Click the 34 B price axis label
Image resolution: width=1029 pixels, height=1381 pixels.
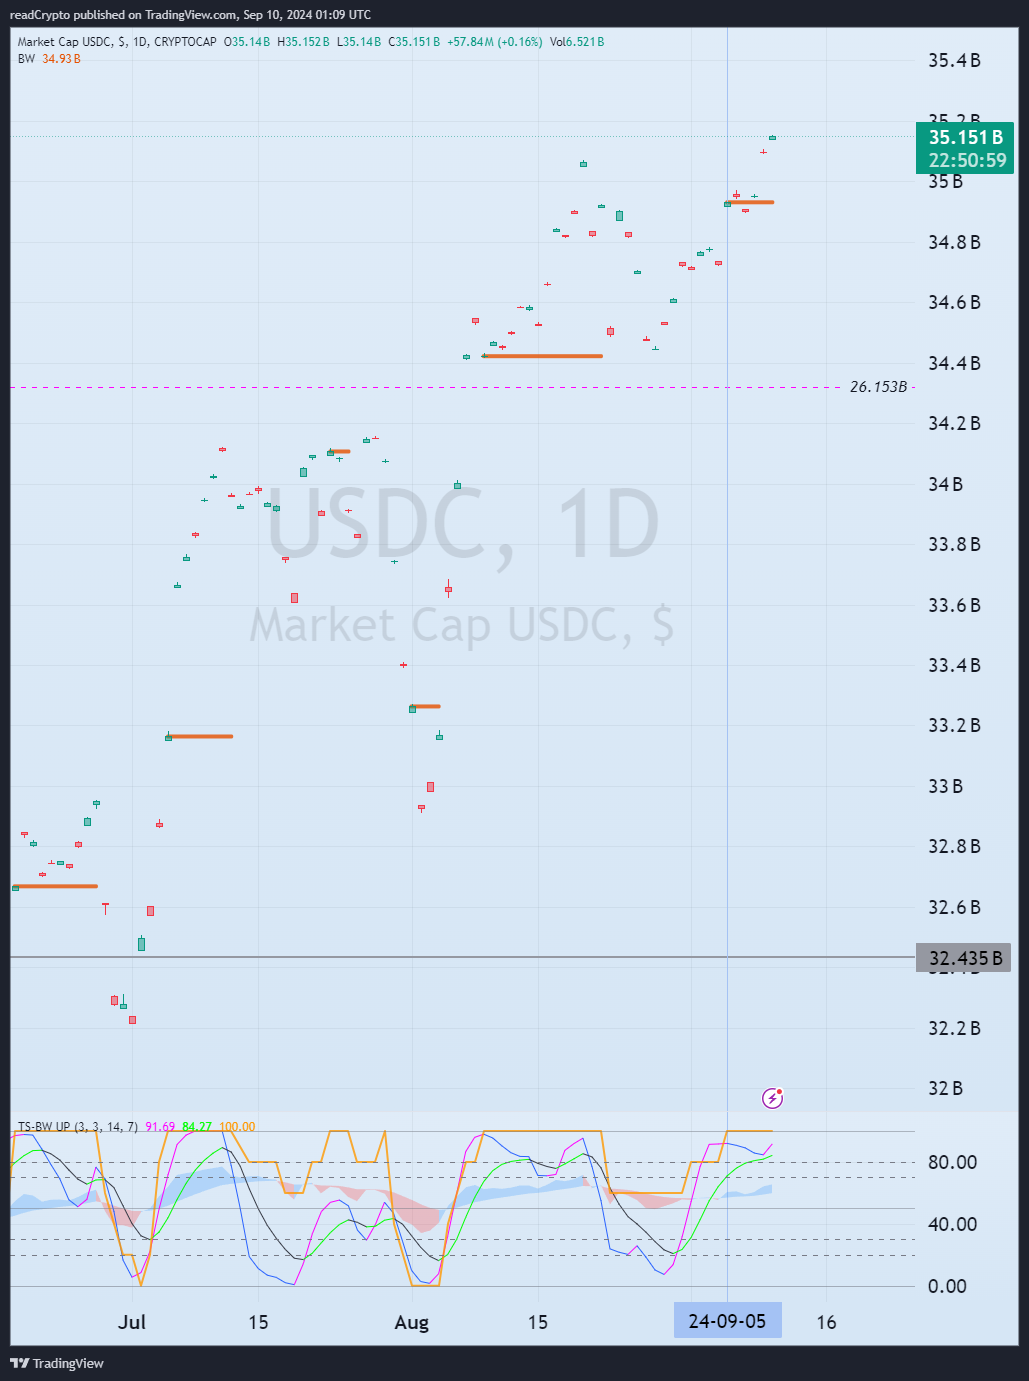point(946,484)
